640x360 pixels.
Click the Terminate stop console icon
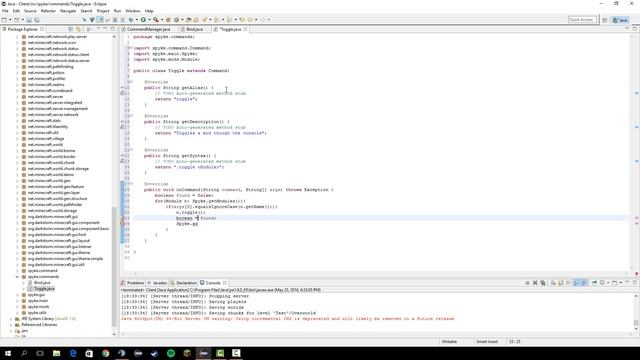(x=527, y=282)
